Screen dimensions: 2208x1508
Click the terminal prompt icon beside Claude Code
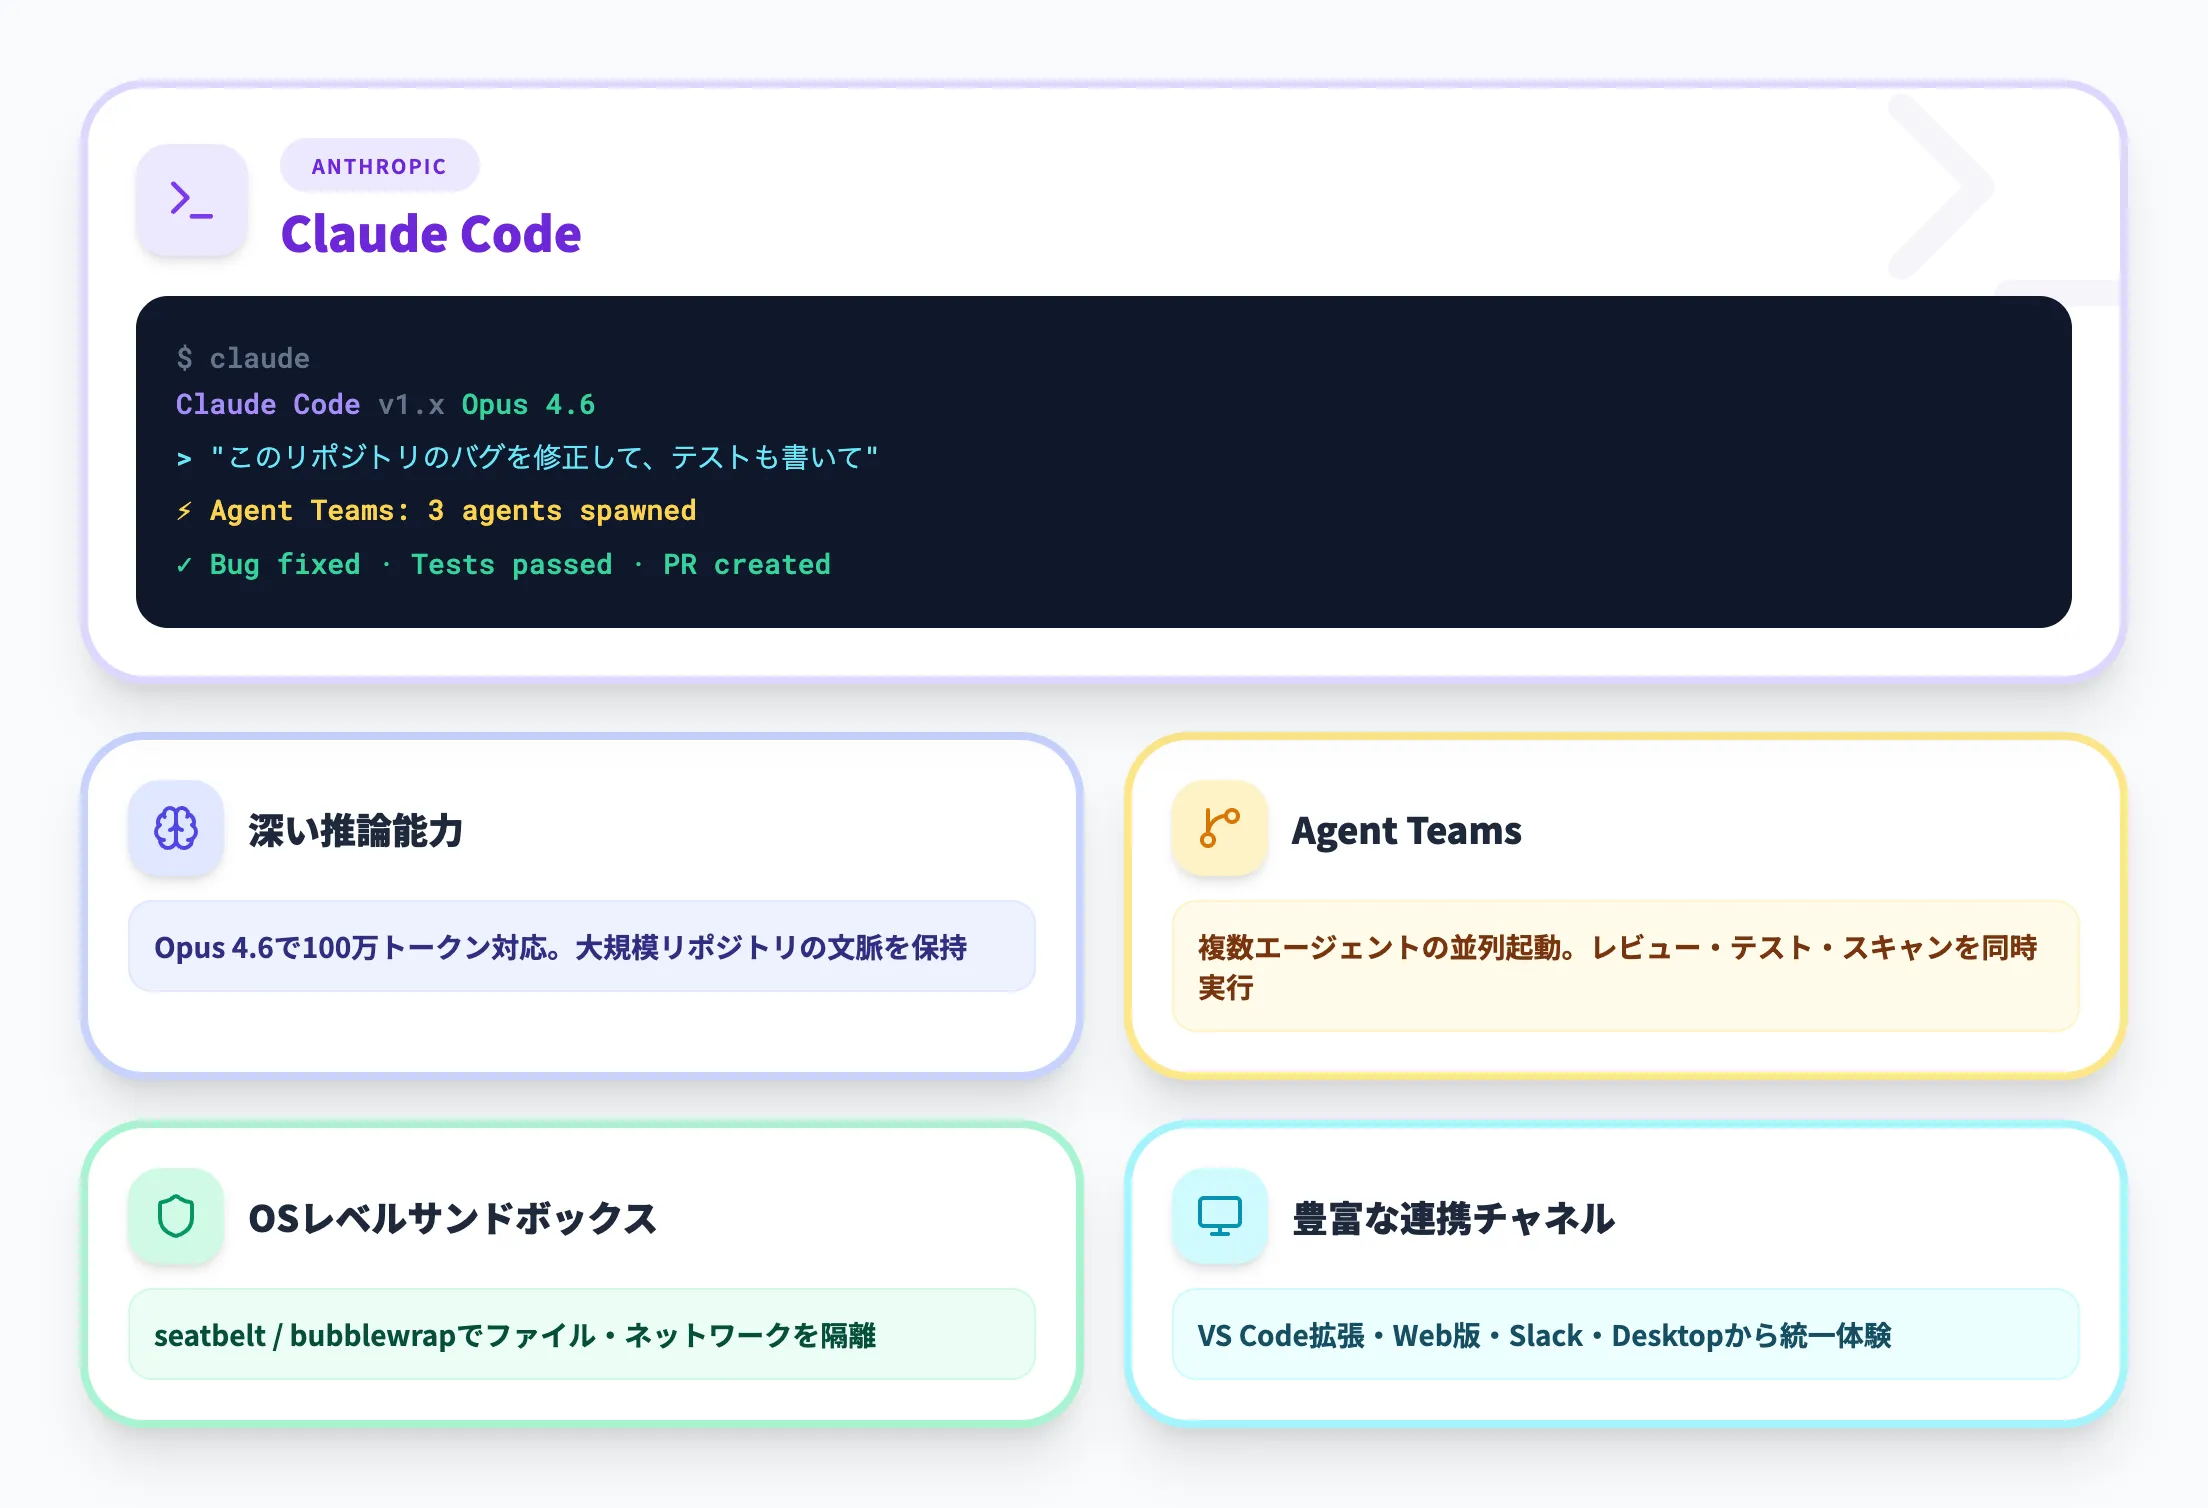pyautogui.click(x=191, y=200)
